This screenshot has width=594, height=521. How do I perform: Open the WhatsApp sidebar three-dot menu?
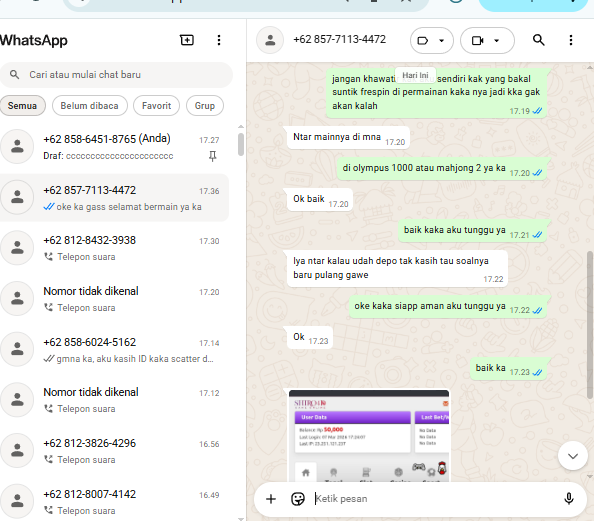(219, 40)
